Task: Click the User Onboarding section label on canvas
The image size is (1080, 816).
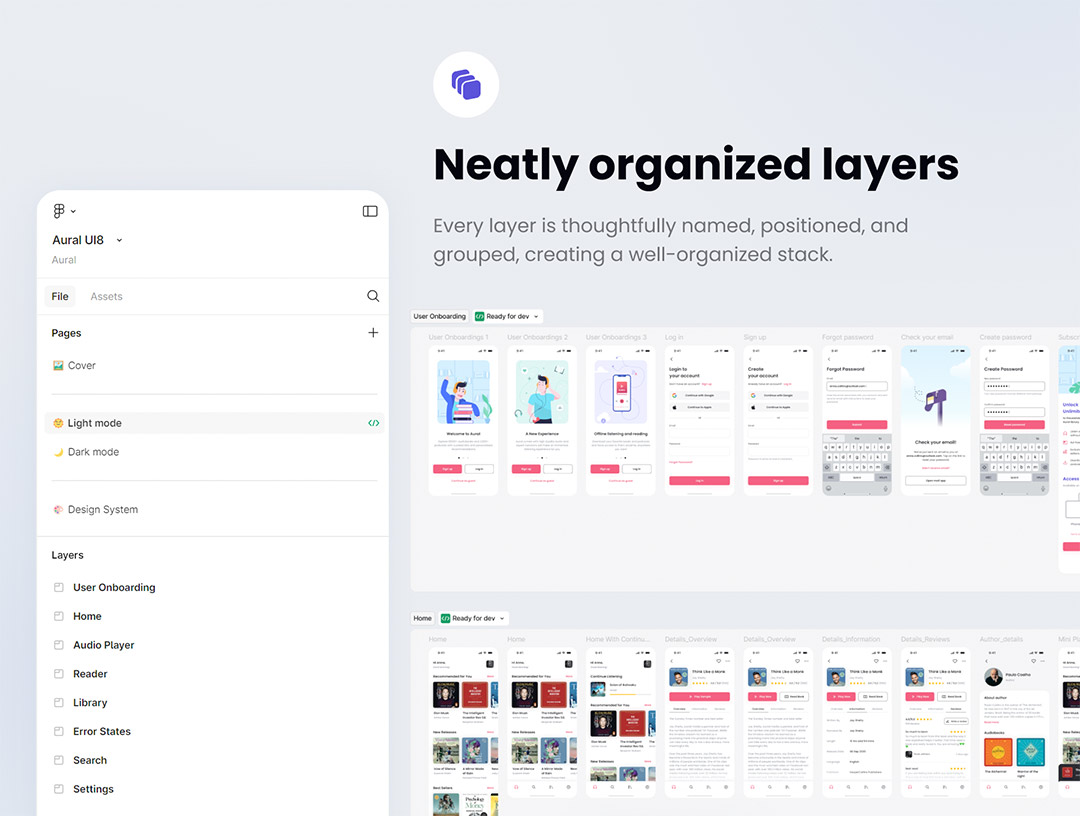Action: pyautogui.click(x=440, y=316)
